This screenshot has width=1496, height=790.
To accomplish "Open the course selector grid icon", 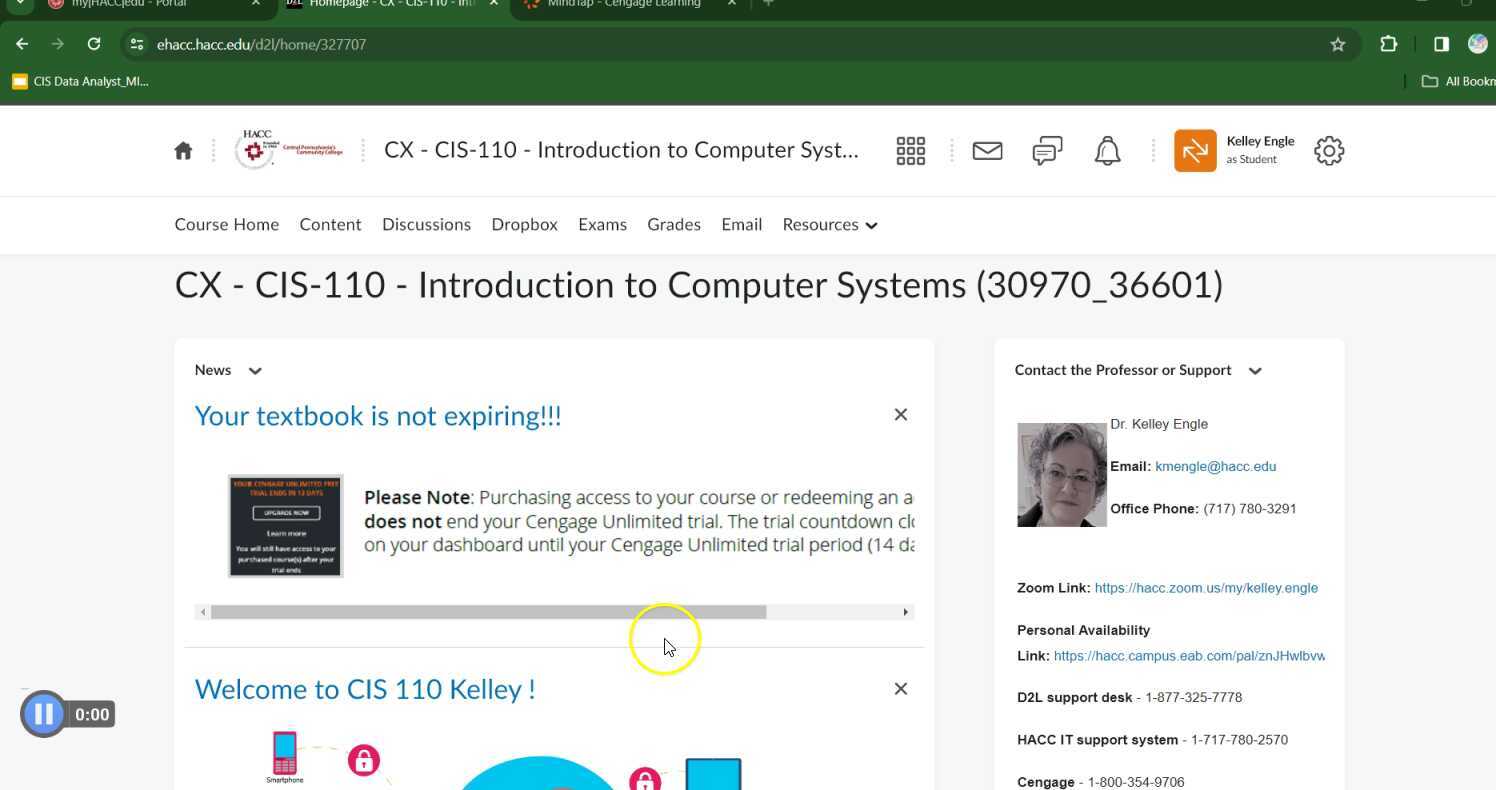I will (910, 150).
